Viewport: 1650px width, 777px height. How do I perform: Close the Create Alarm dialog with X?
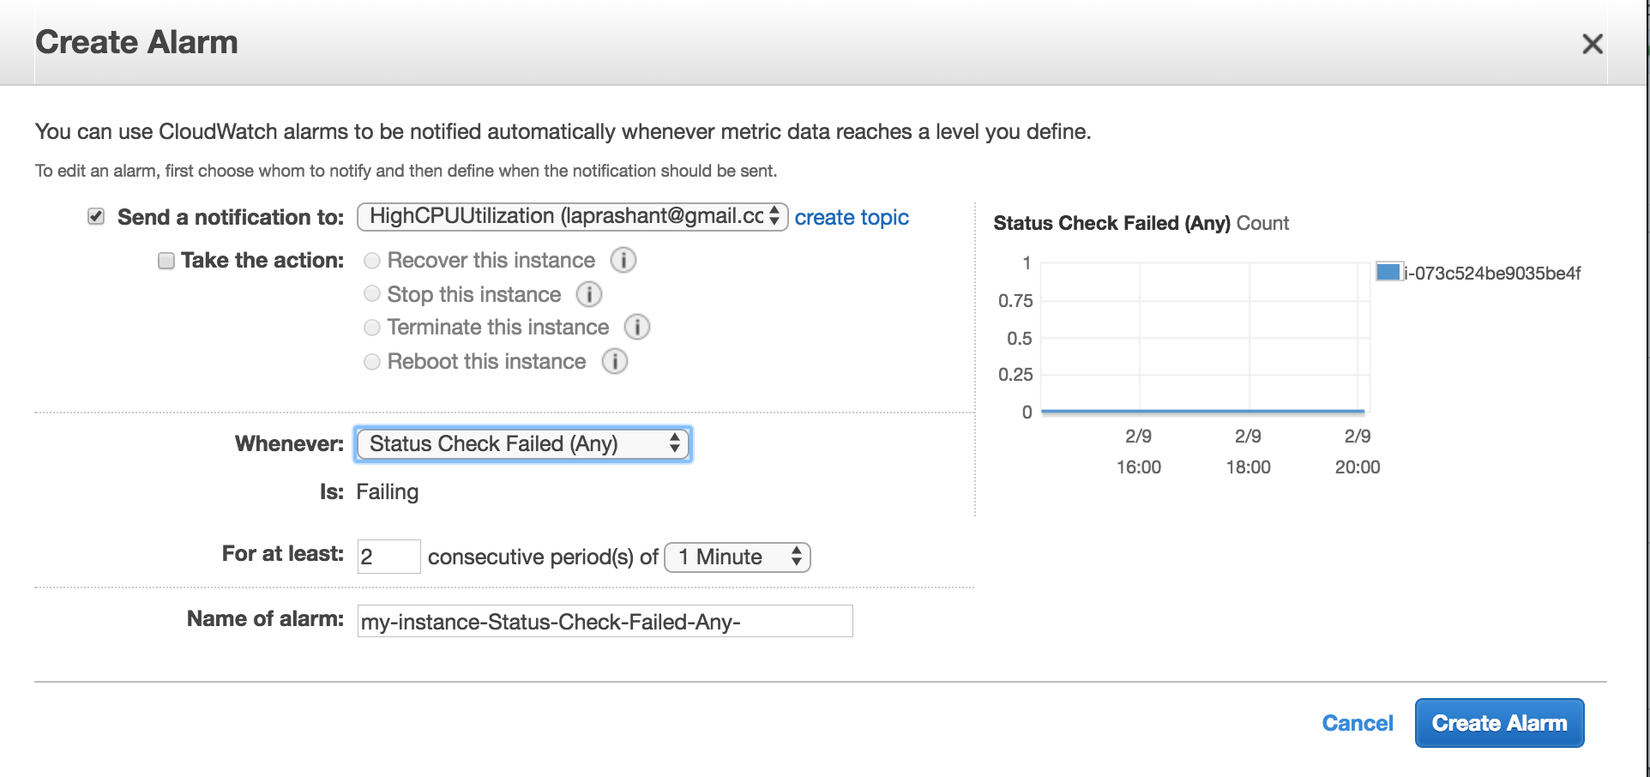click(1592, 44)
